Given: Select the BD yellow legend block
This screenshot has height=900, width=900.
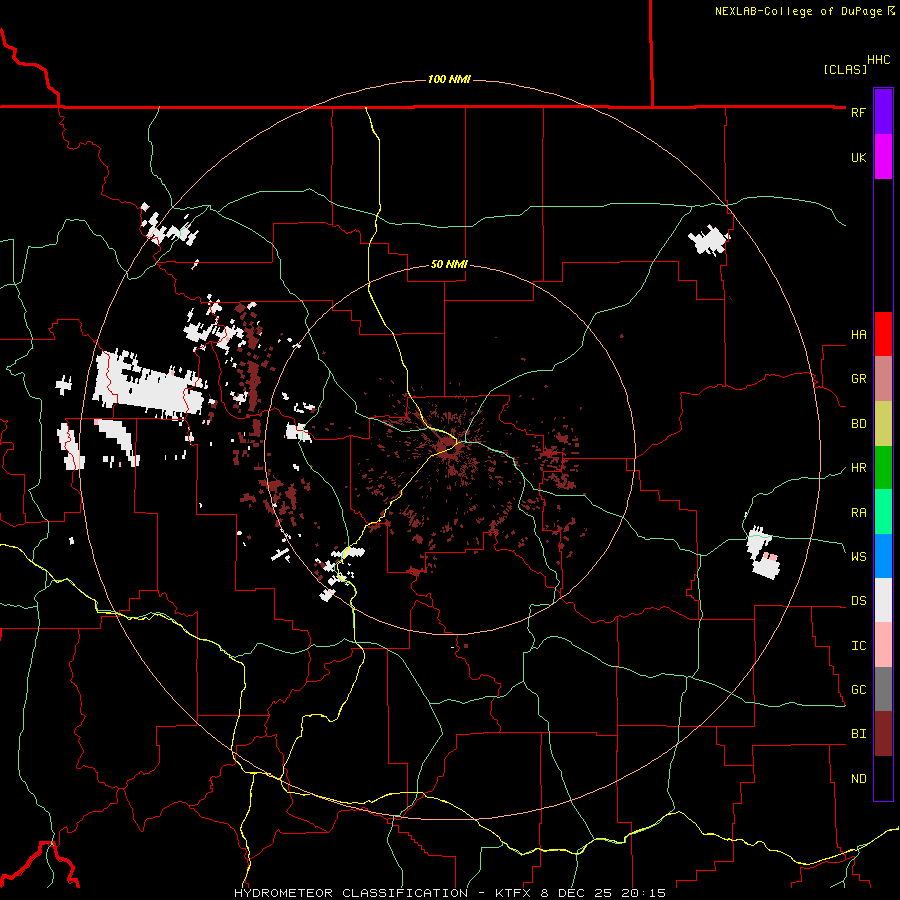Looking at the screenshot, I should pyautogui.click(x=883, y=423).
